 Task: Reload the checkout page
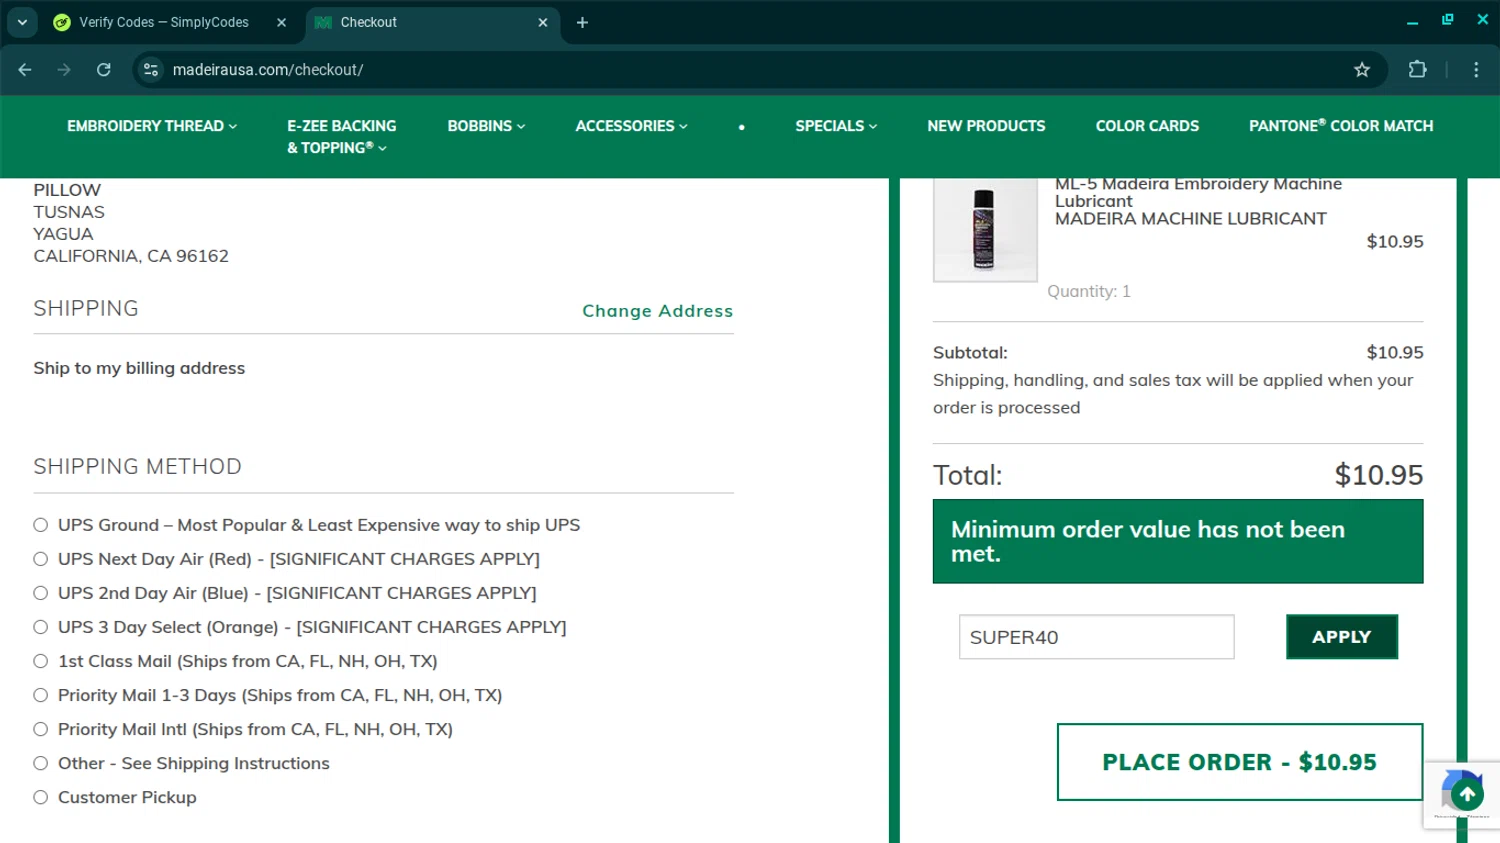pyautogui.click(x=103, y=69)
